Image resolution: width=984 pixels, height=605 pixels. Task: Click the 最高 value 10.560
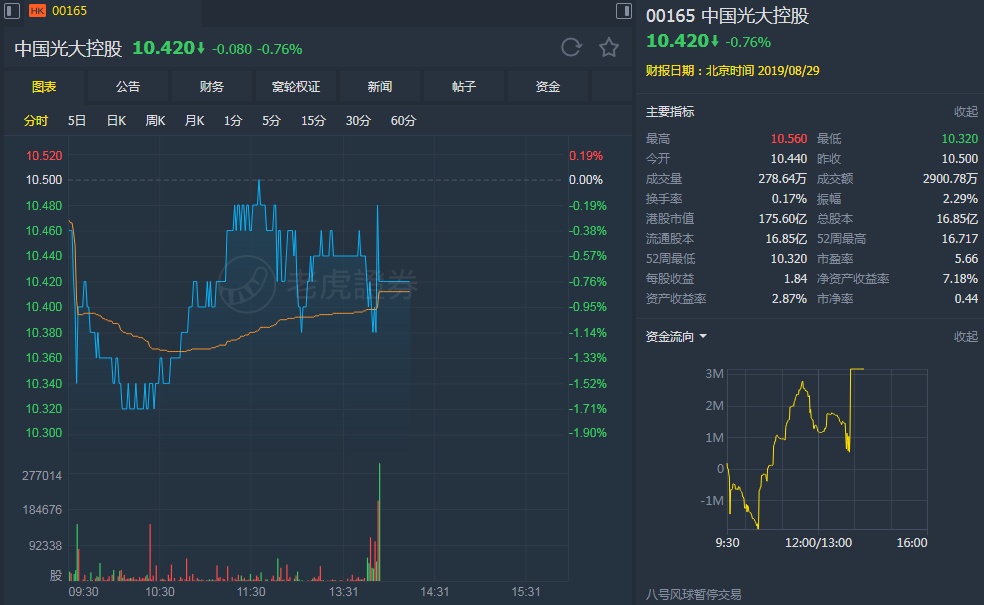pos(789,139)
